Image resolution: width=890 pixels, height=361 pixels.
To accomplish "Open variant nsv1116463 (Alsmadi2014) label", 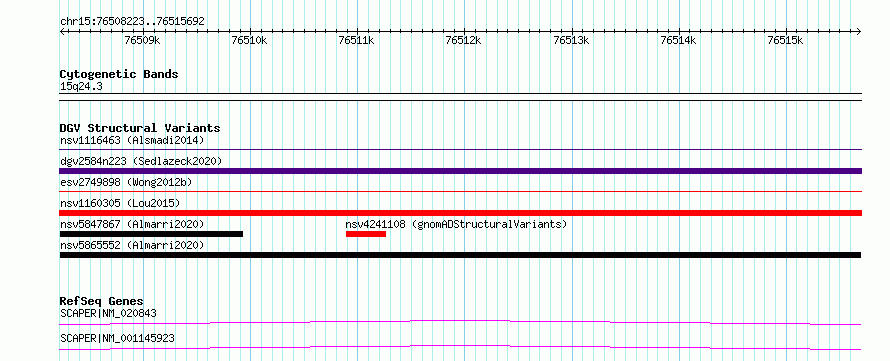I will click(x=132, y=140).
